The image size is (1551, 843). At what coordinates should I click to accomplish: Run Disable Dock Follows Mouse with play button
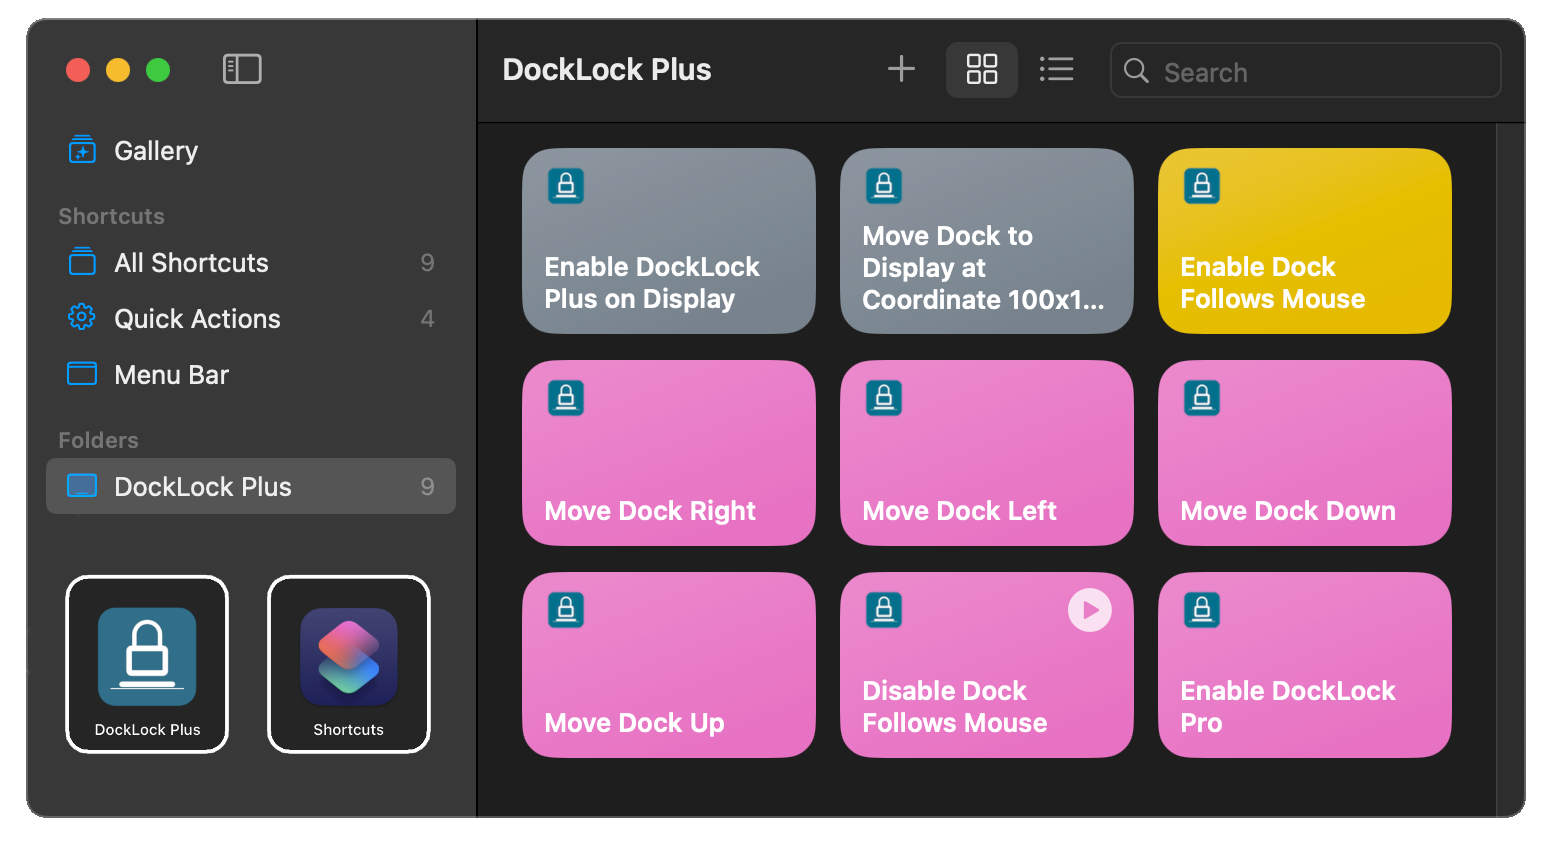(x=1090, y=610)
